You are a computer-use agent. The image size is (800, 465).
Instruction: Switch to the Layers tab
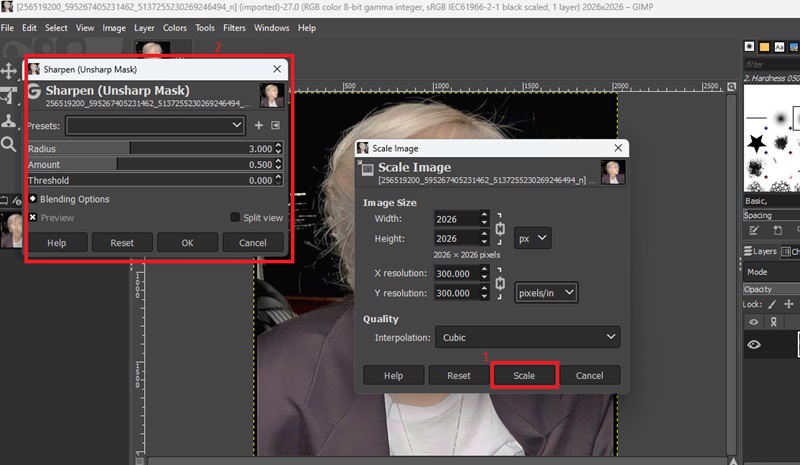[760, 251]
